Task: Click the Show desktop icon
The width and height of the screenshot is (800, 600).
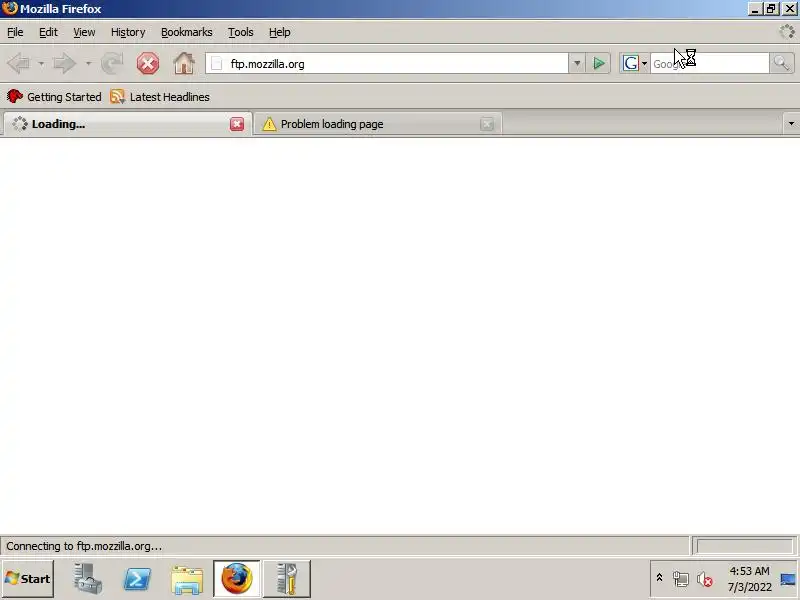Action: 788,579
